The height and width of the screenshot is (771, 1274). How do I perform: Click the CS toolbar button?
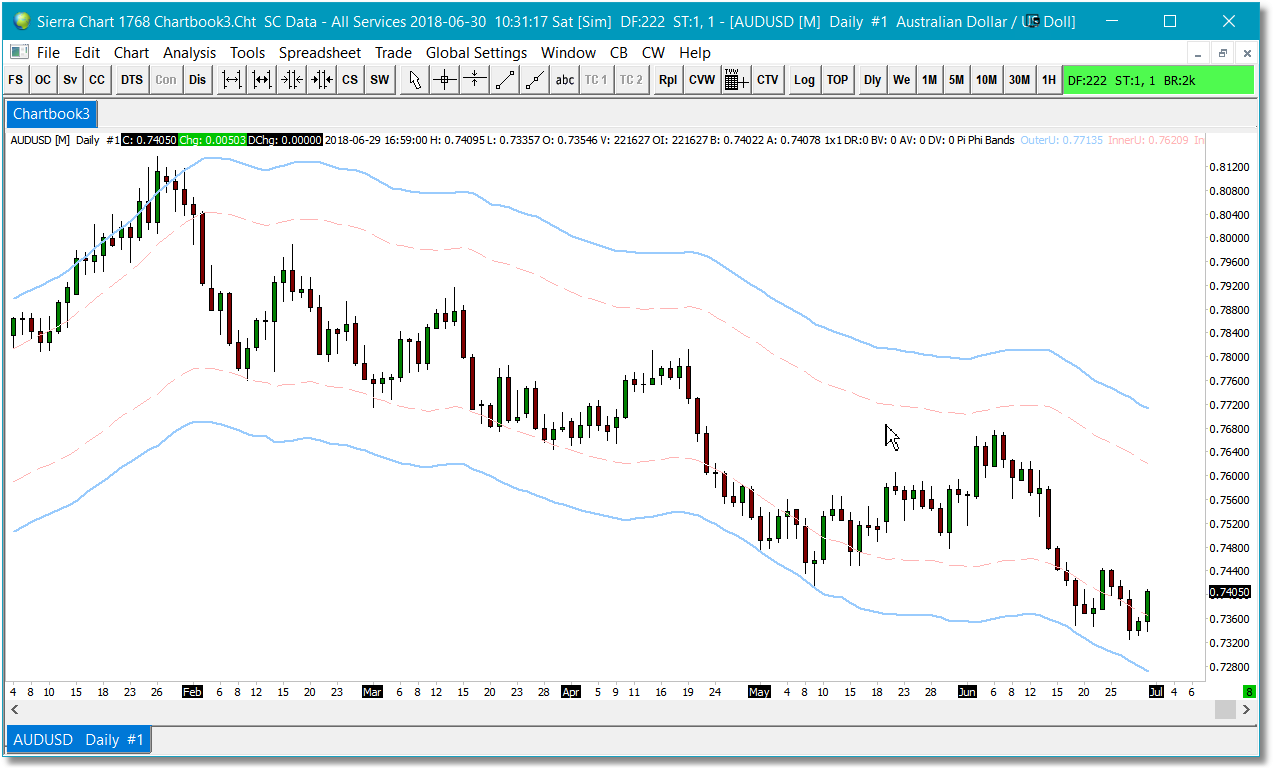click(350, 80)
